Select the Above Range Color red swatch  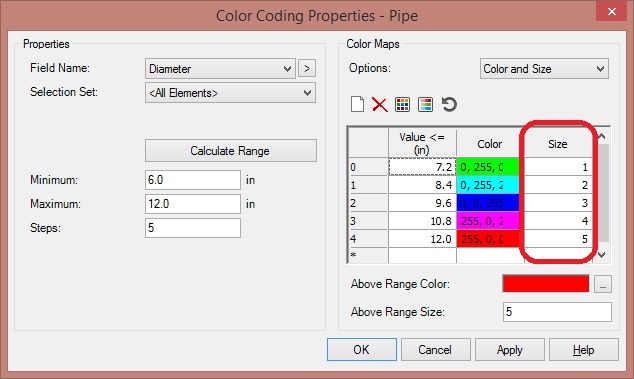[x=545, y=284]
